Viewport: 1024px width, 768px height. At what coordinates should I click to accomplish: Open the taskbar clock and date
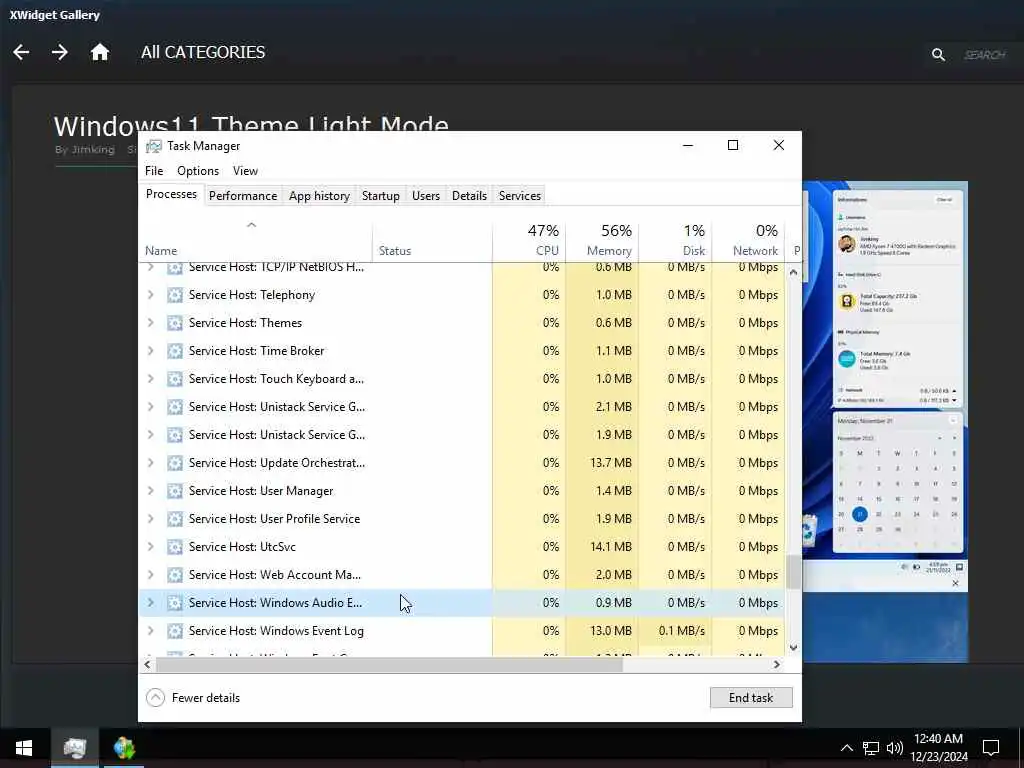tap(938, 748)
